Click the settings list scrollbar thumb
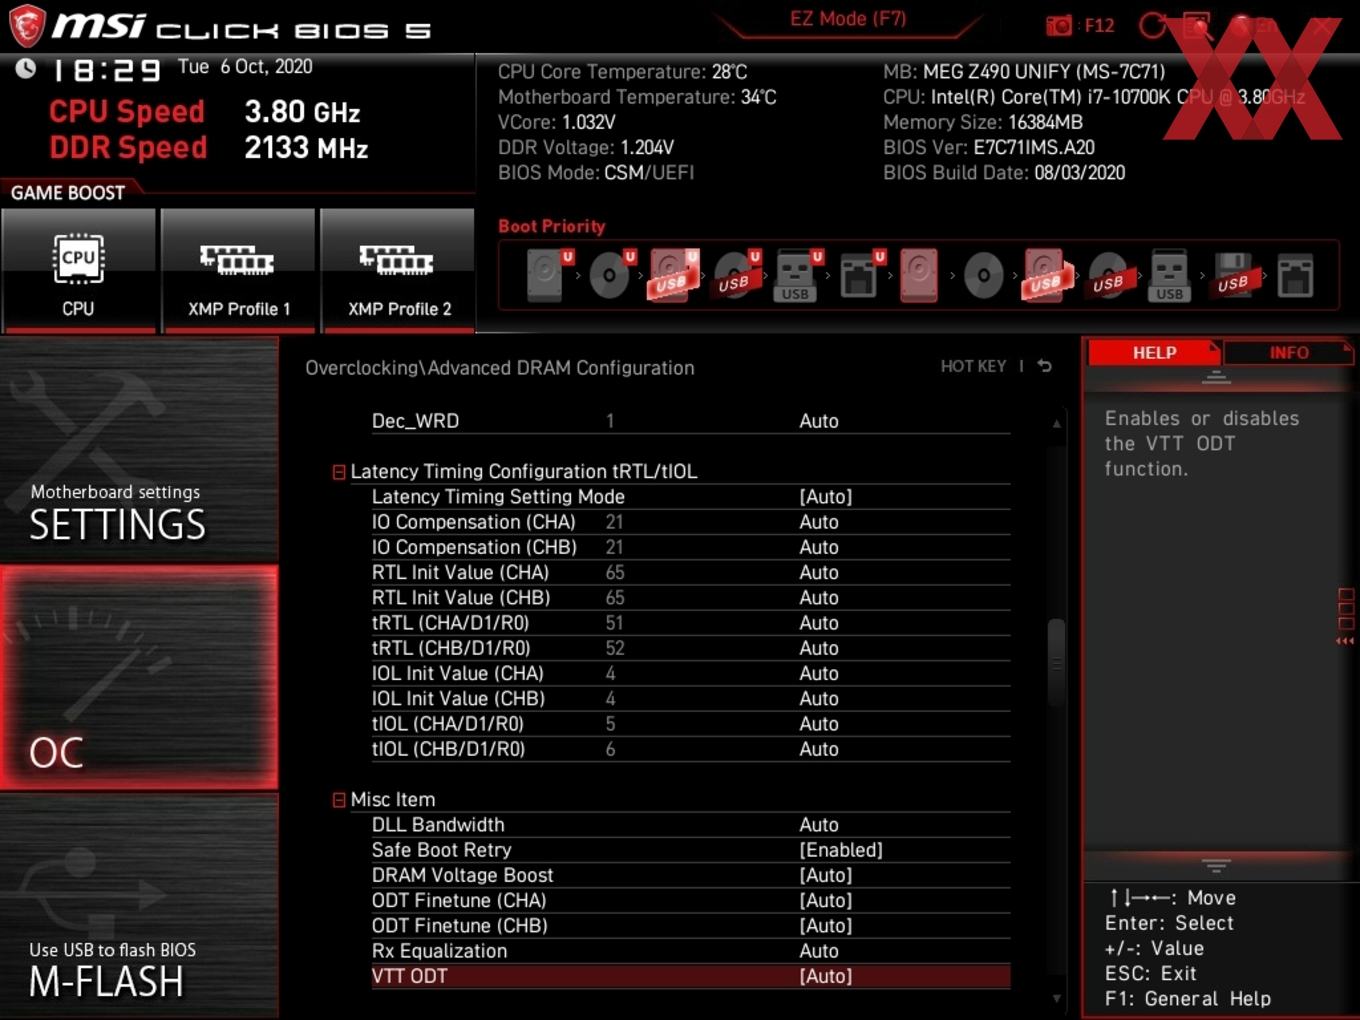 [1056, 662]
